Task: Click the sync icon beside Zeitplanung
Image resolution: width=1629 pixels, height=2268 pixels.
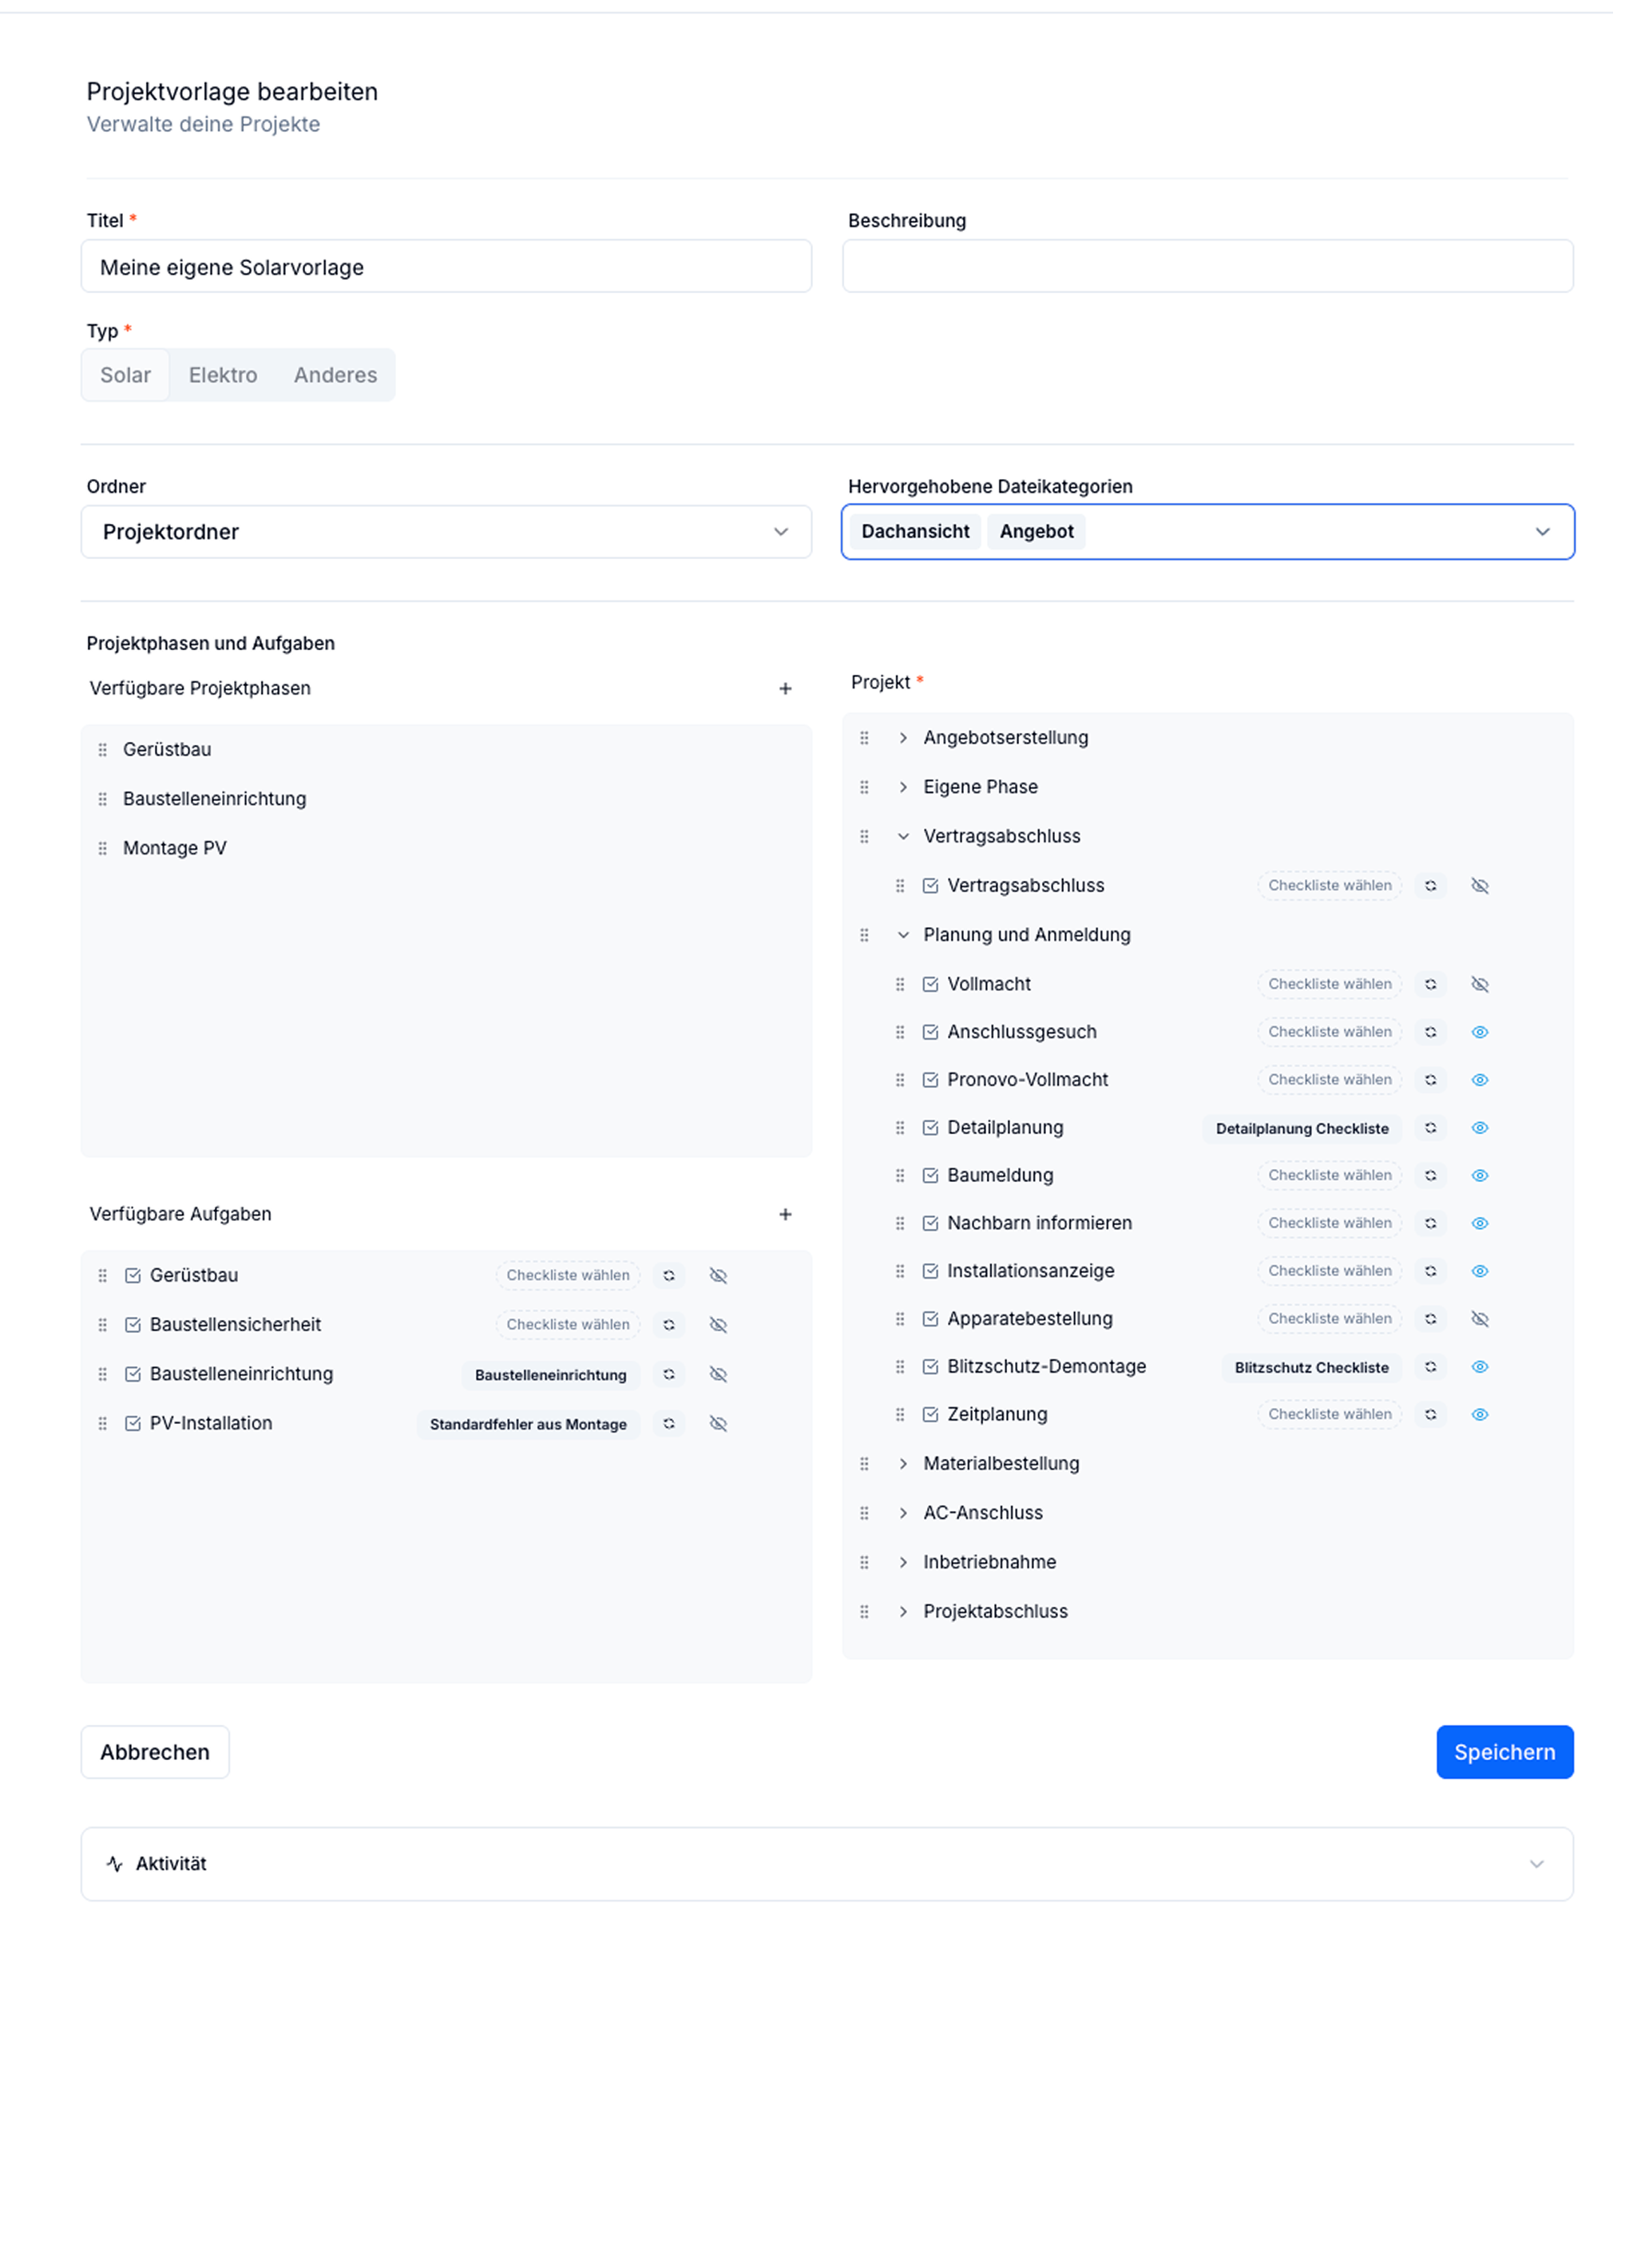Action: tap(1430, 1414)
